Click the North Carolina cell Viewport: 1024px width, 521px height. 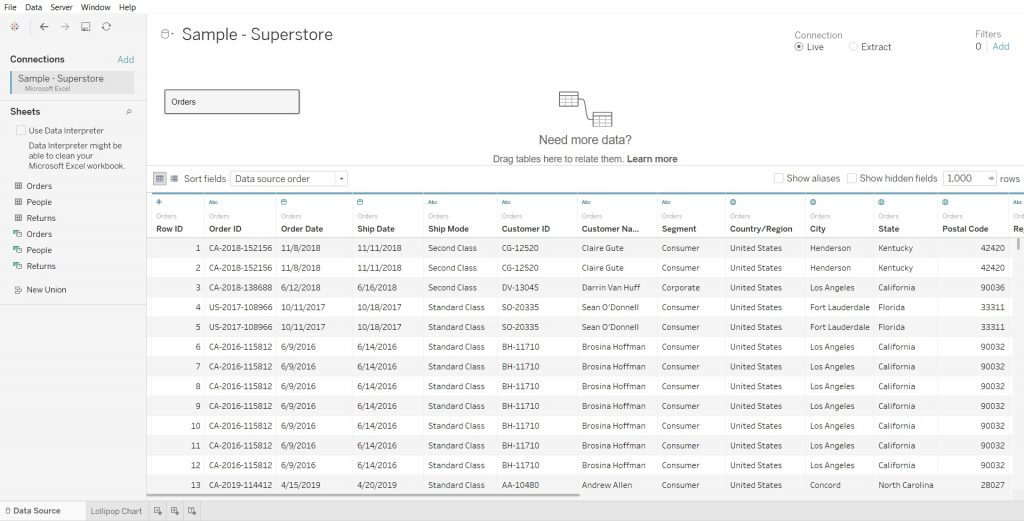point(905,485)
